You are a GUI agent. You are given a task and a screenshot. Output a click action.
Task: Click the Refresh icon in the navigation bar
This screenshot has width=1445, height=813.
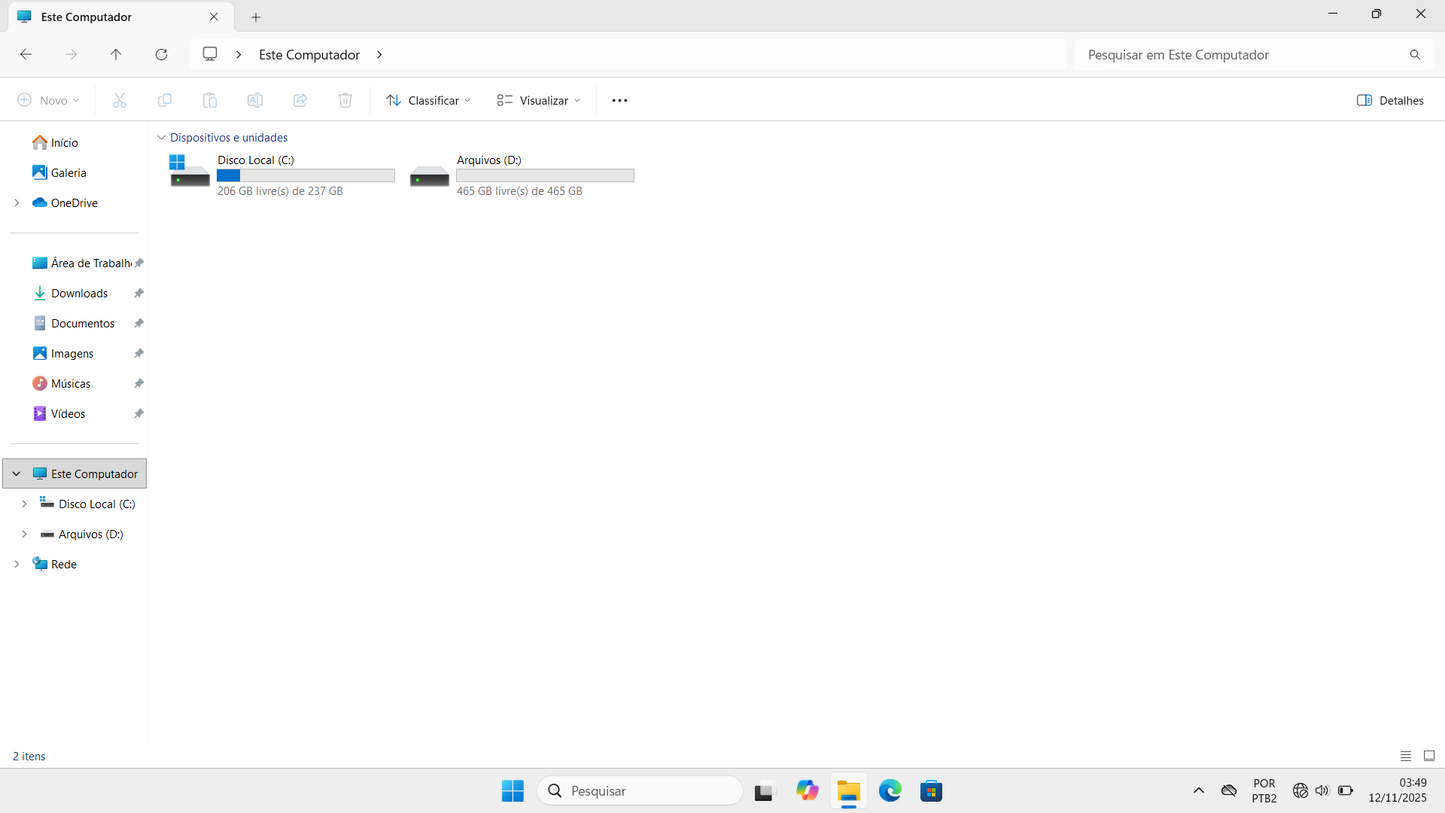(x=161, y=54)
